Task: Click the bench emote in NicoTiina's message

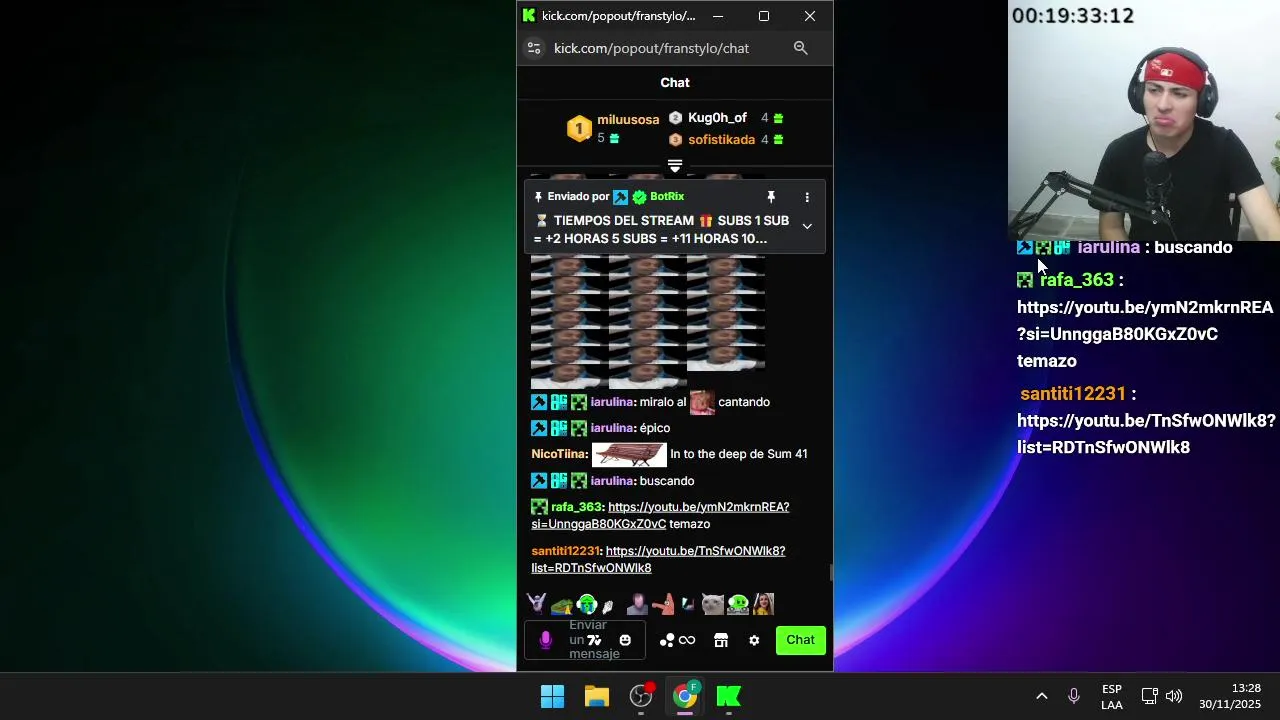Action: (629, 455)
